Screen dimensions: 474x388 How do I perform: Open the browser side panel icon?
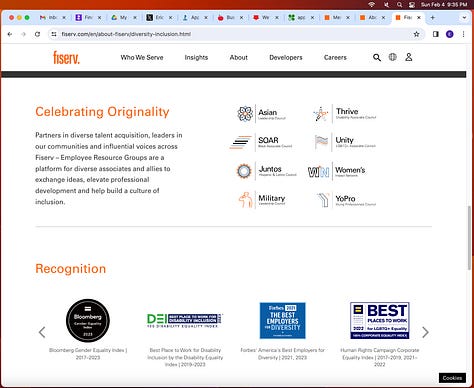click(436, 34)
